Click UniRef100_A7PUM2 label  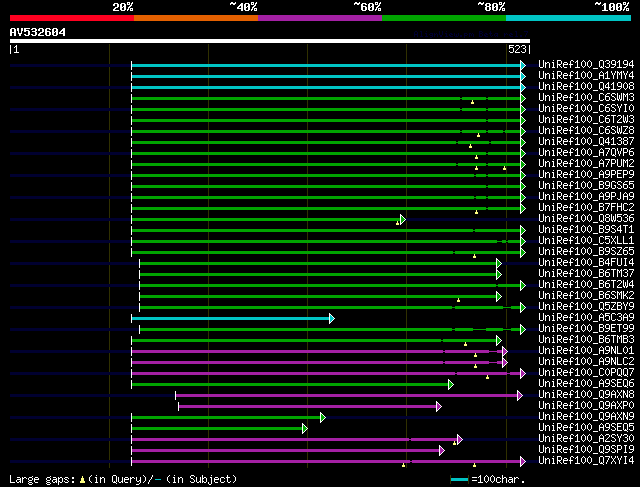[586, 164]
